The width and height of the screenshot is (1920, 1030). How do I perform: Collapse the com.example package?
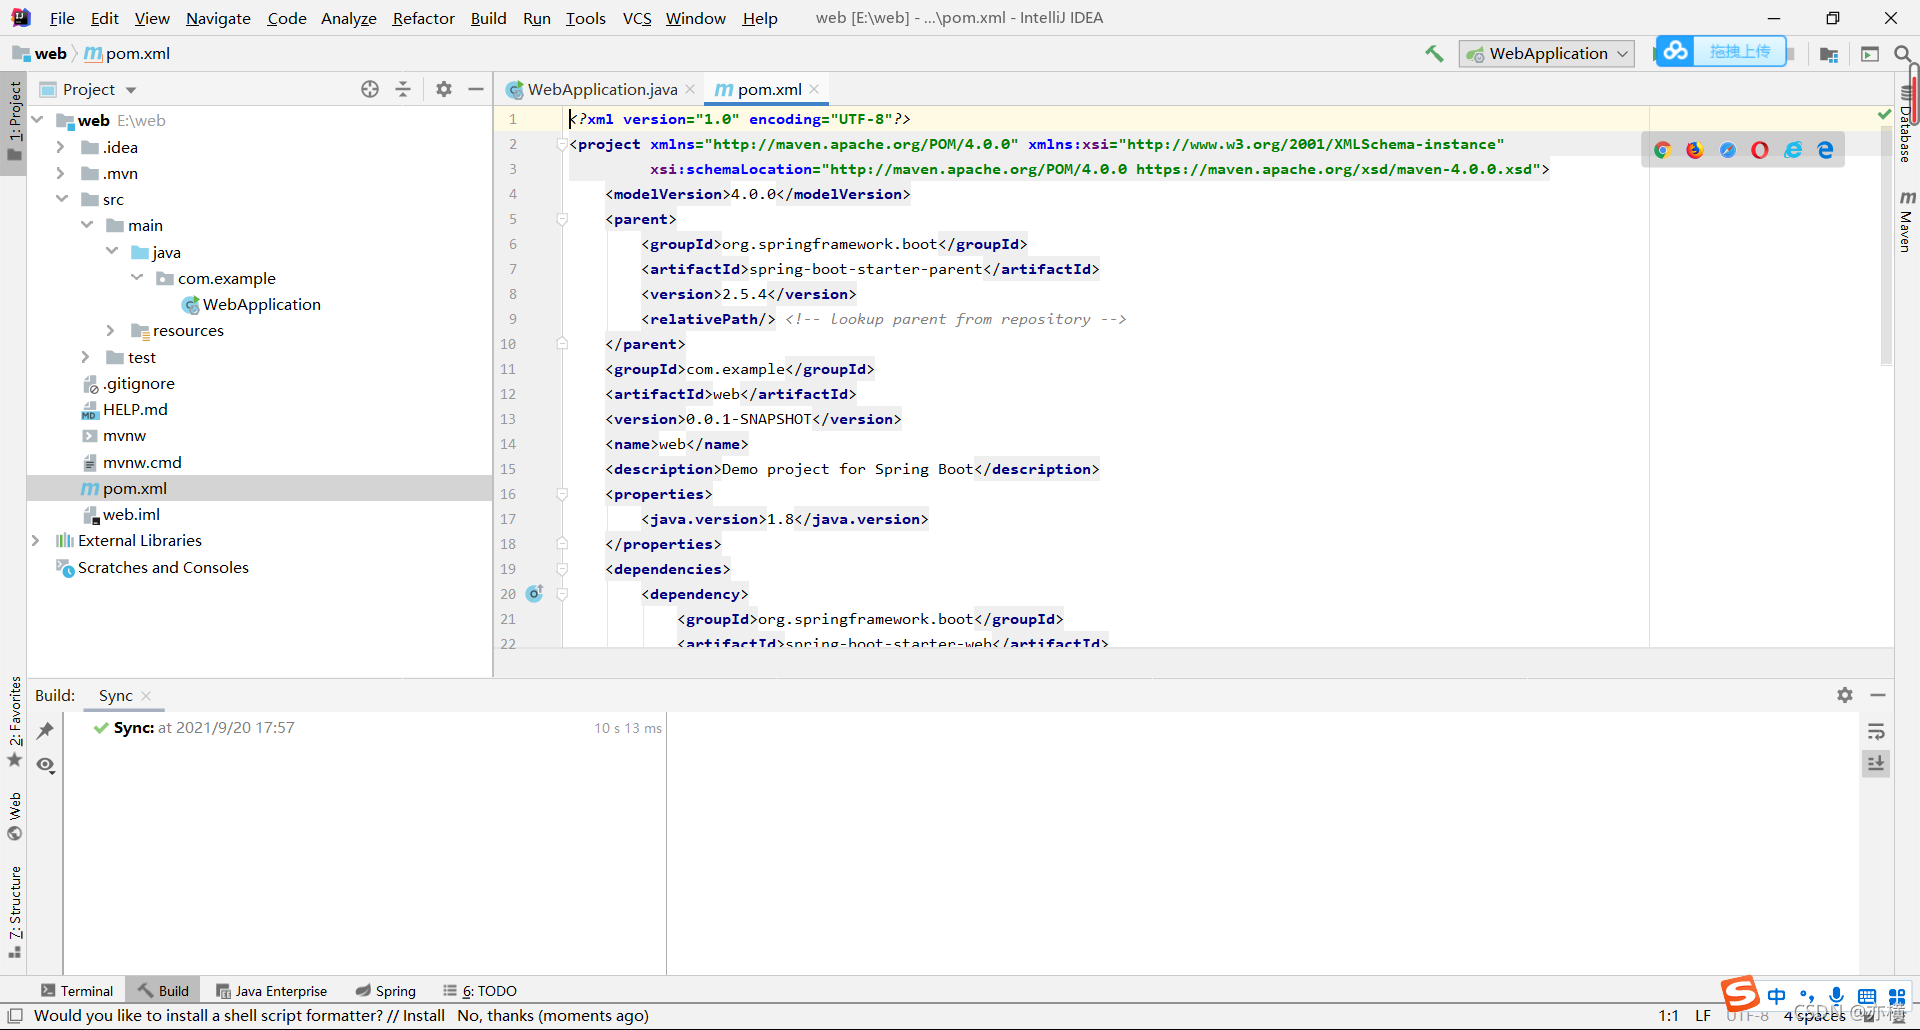point(136,277)
